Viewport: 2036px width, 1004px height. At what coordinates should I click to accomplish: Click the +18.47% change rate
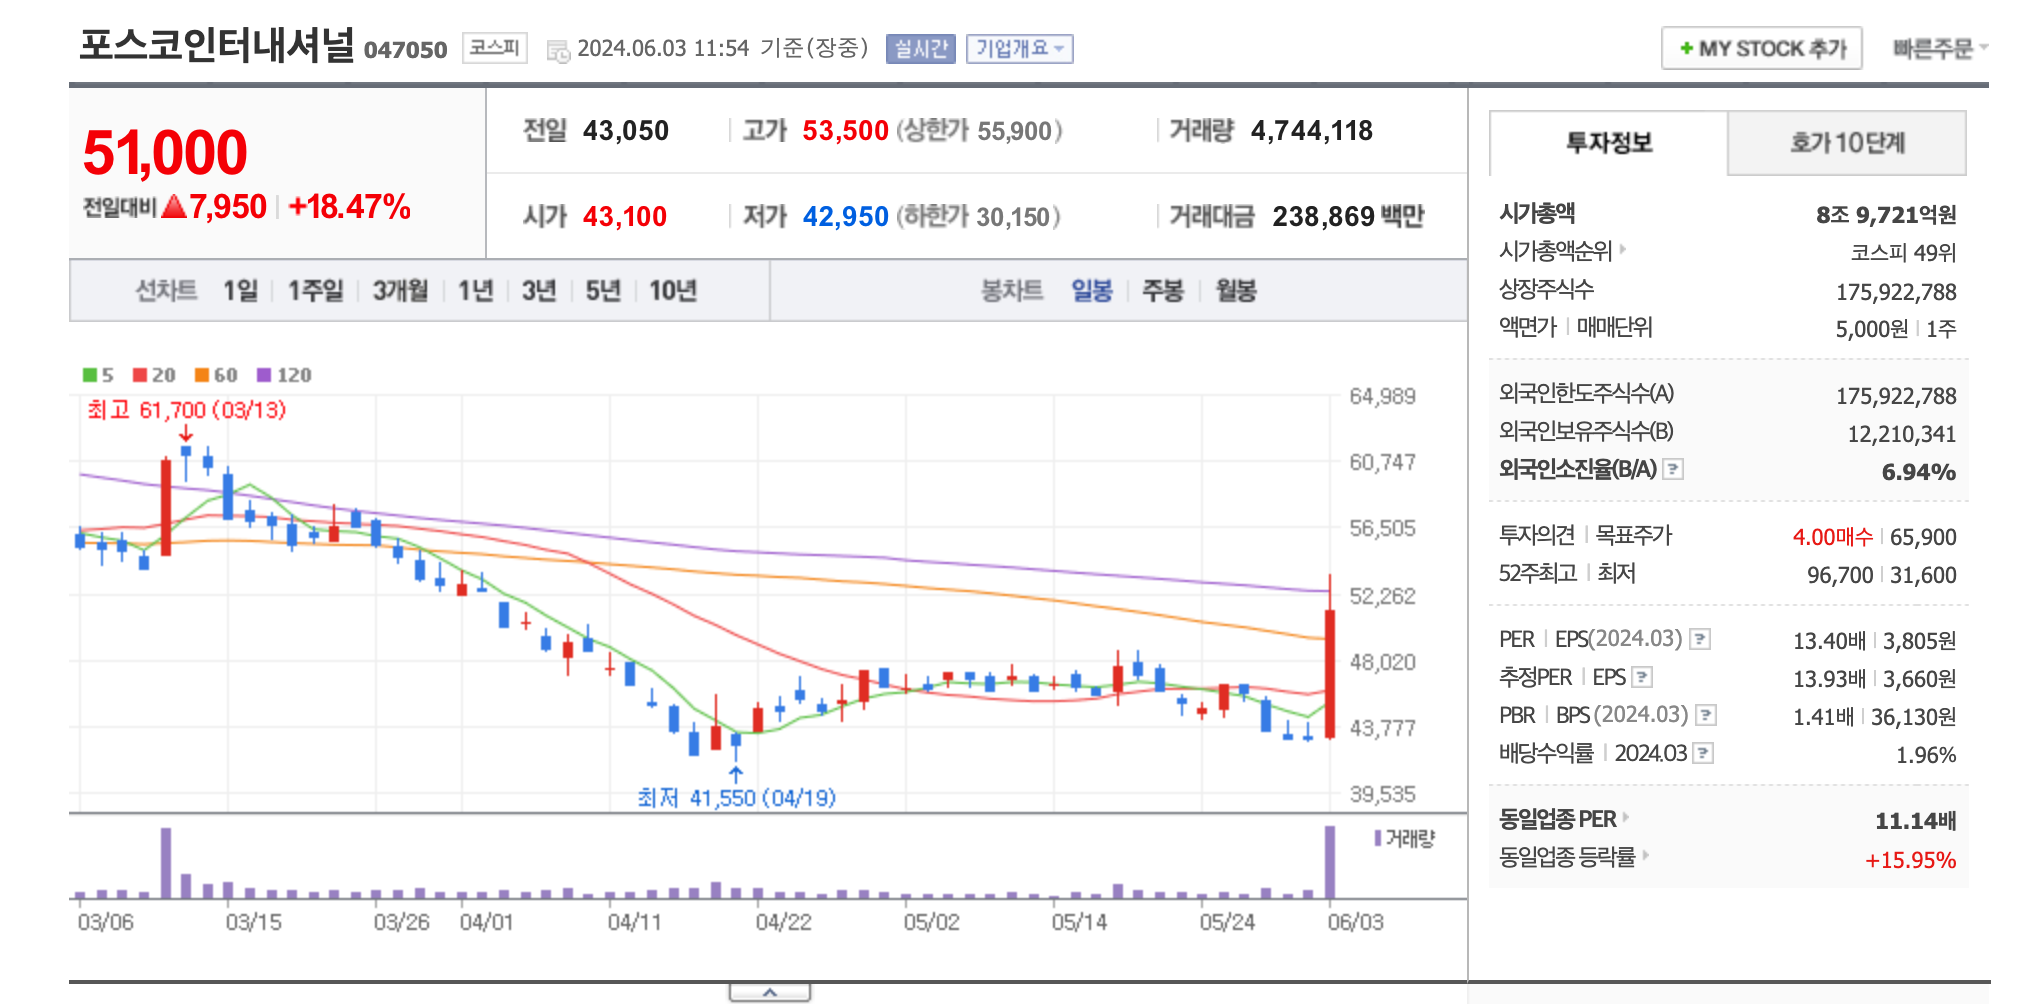[x=349, y=207]
